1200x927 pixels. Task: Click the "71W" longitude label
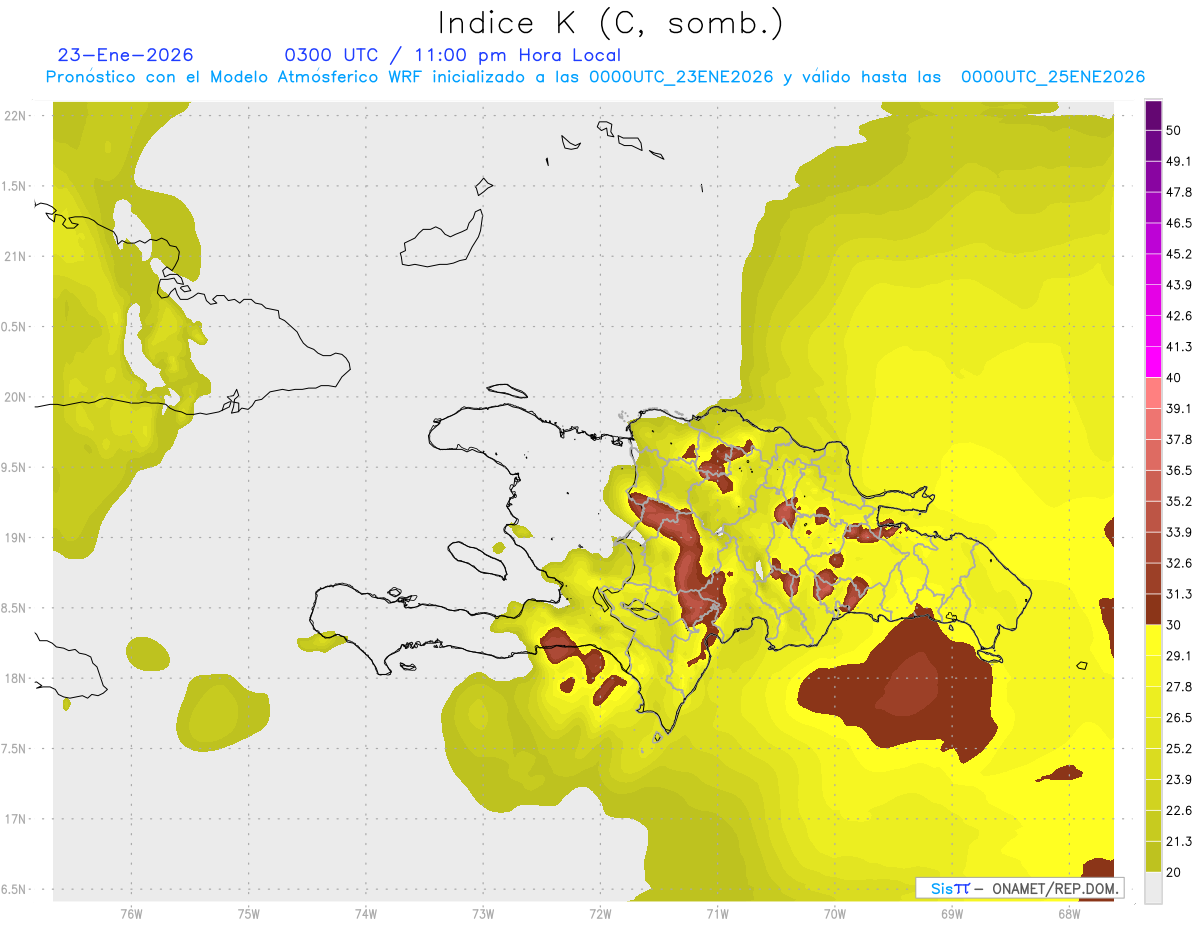717,913
